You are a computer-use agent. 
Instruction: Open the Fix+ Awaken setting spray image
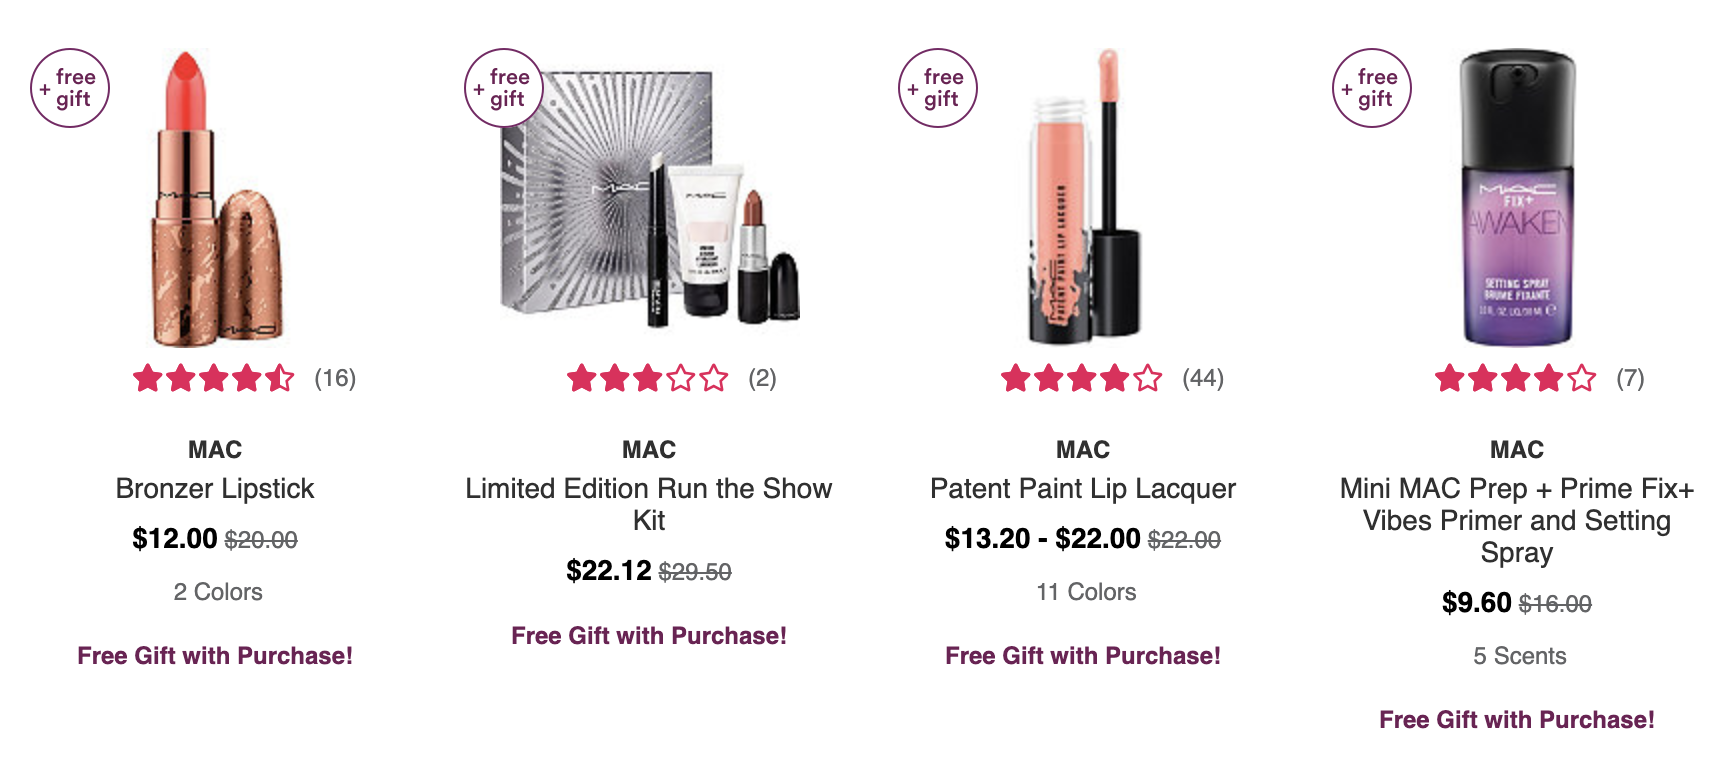pyautogui.click(x=1517, y=198)
